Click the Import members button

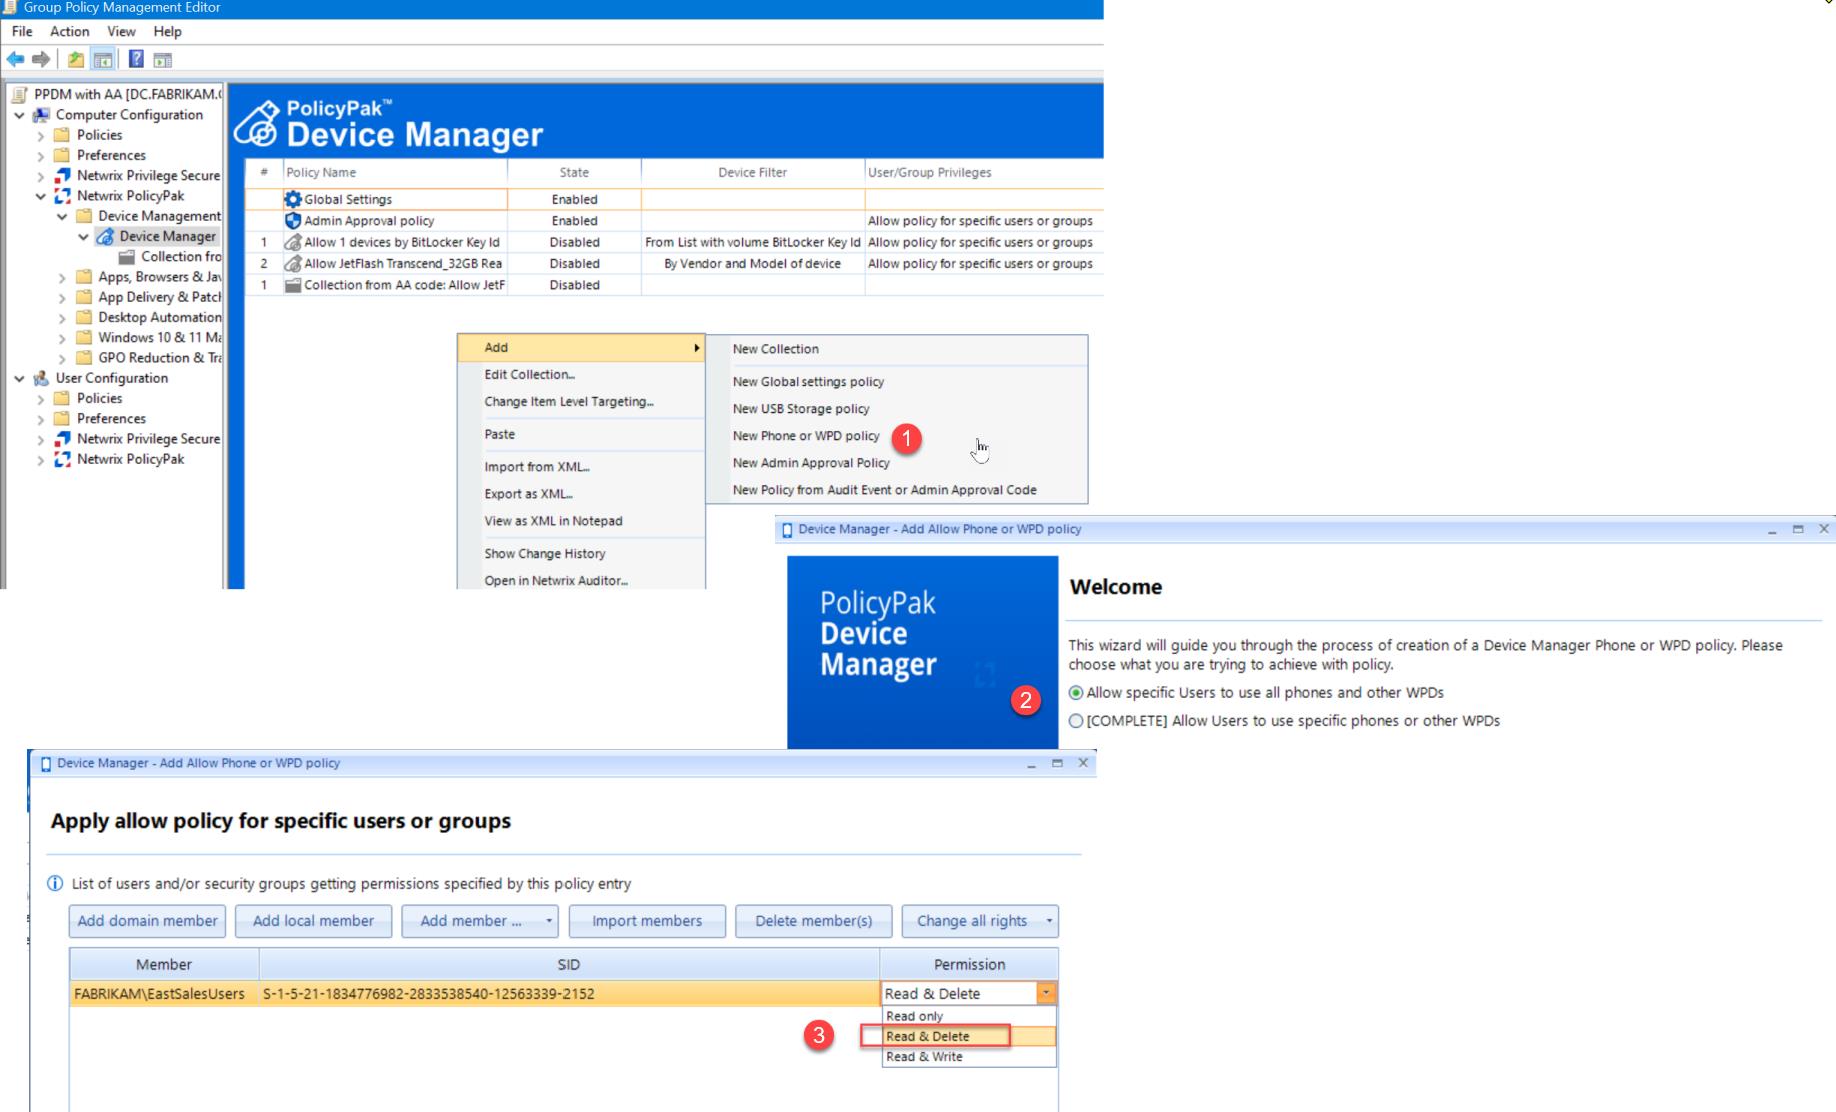[x=646, y=921]
